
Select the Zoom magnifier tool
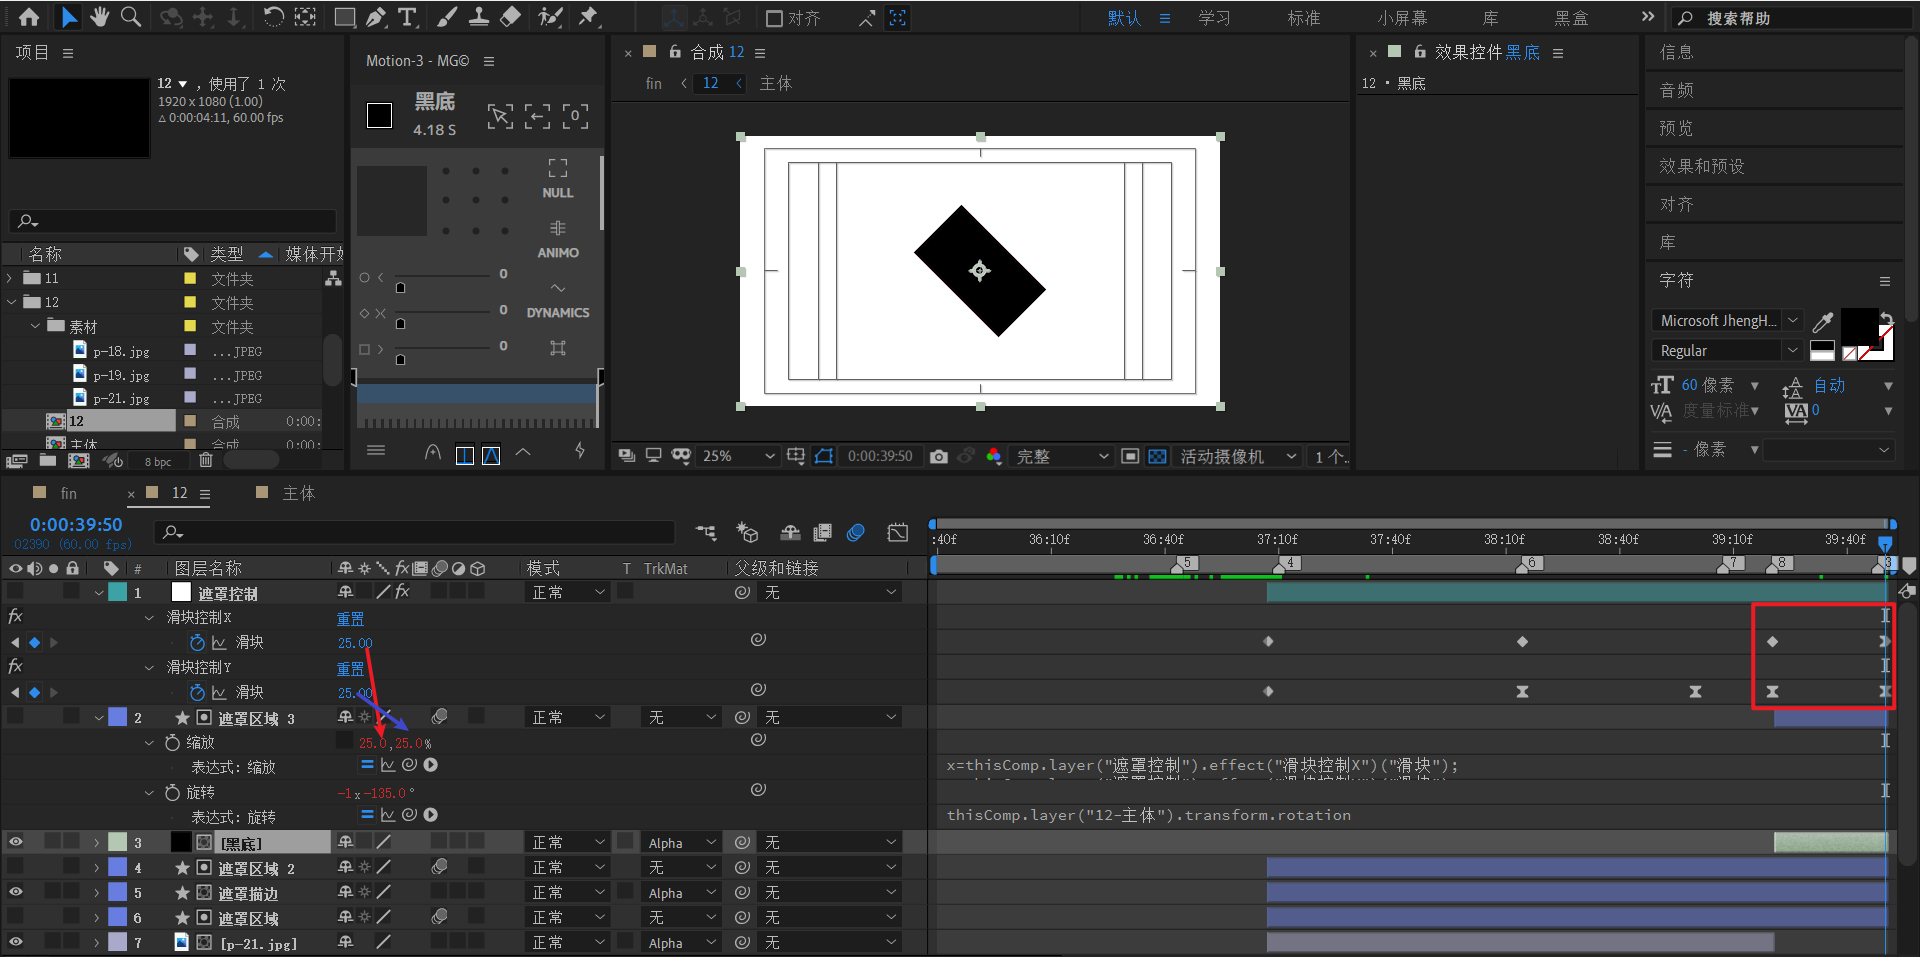click(130, 17)
